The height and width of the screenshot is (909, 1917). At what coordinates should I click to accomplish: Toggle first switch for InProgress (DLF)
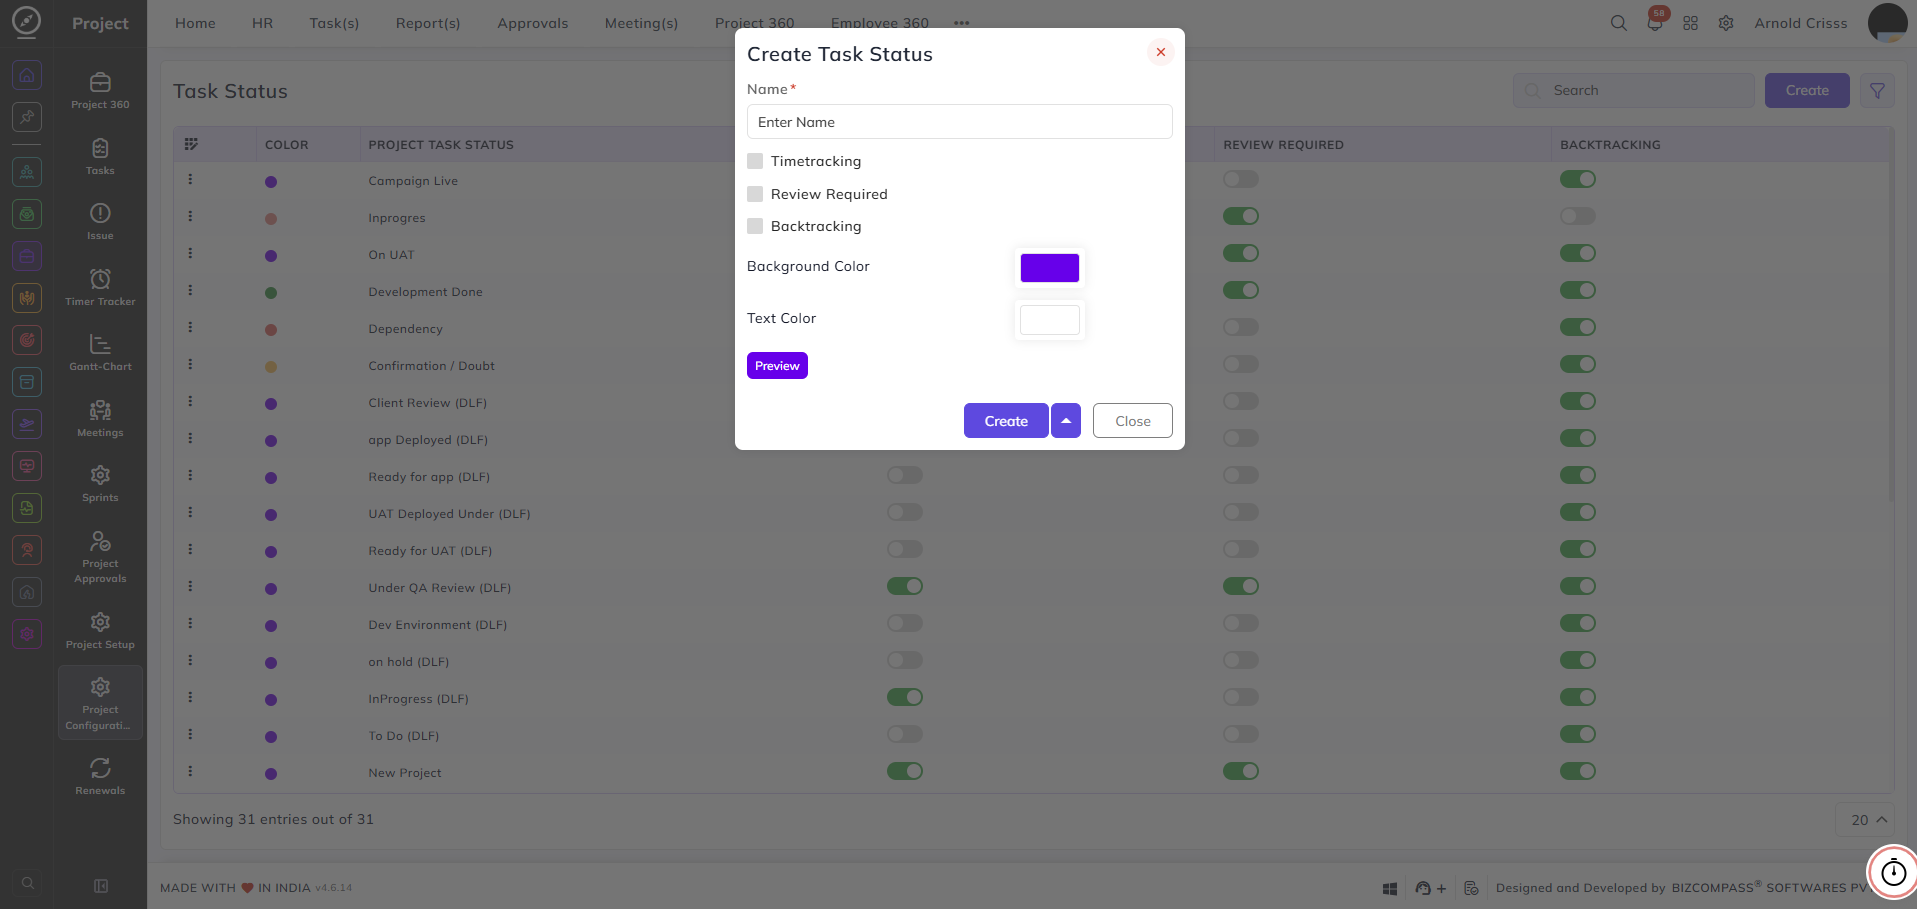905,697
